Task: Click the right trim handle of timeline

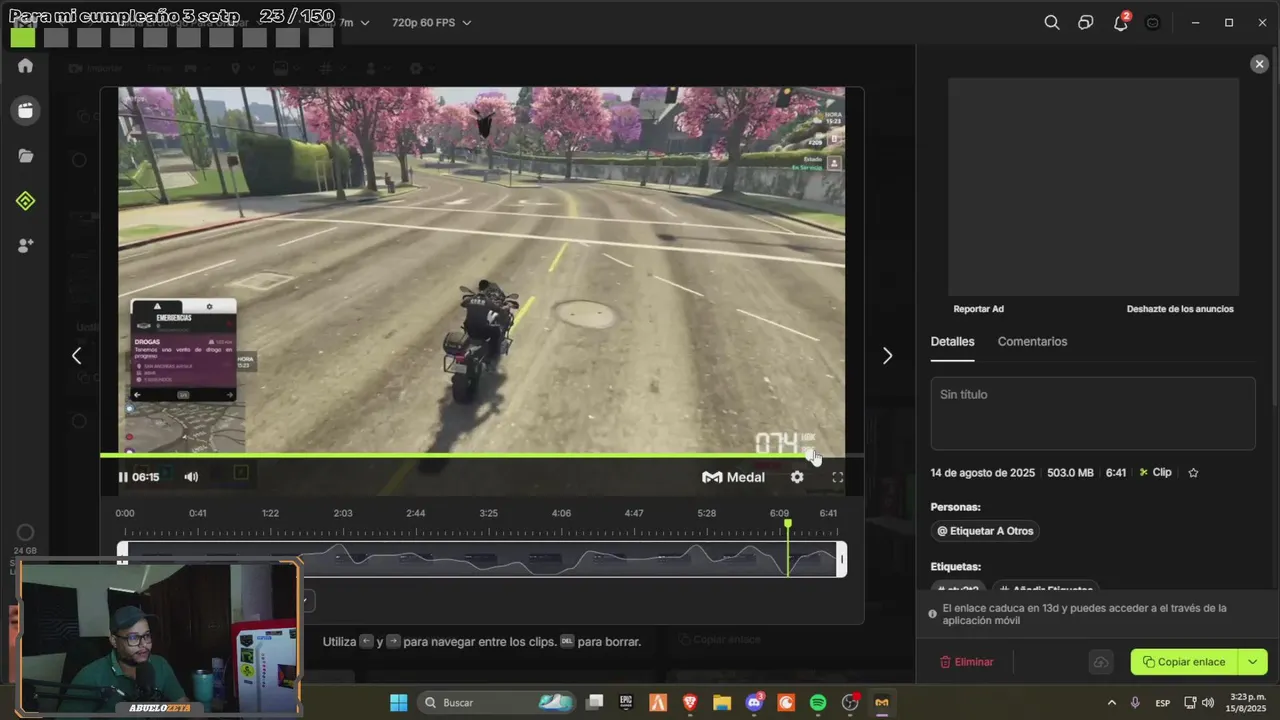Action: tap(842, 559)
